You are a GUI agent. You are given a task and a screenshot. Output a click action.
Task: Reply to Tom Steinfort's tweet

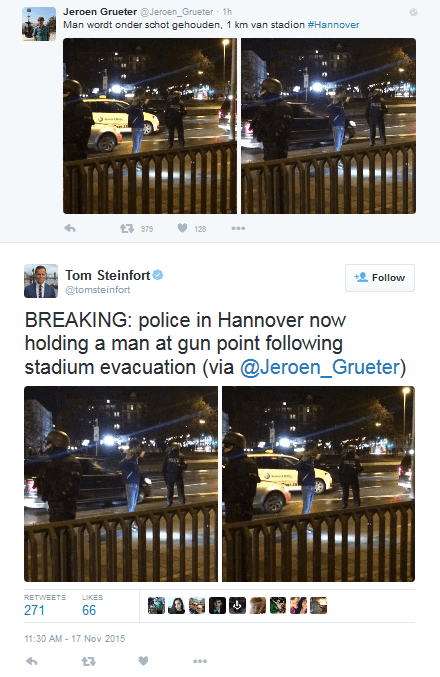(x=32, y=661)
